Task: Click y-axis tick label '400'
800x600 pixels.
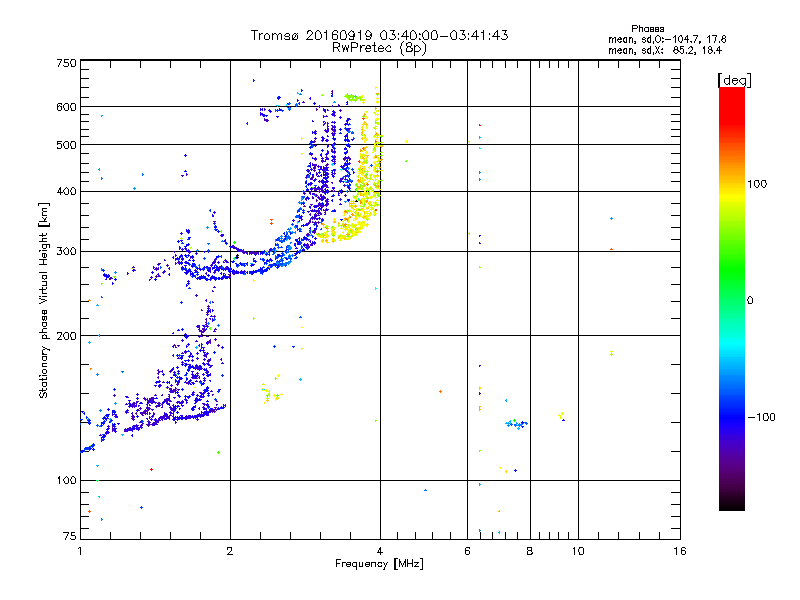Action: (x=66, y=191)
